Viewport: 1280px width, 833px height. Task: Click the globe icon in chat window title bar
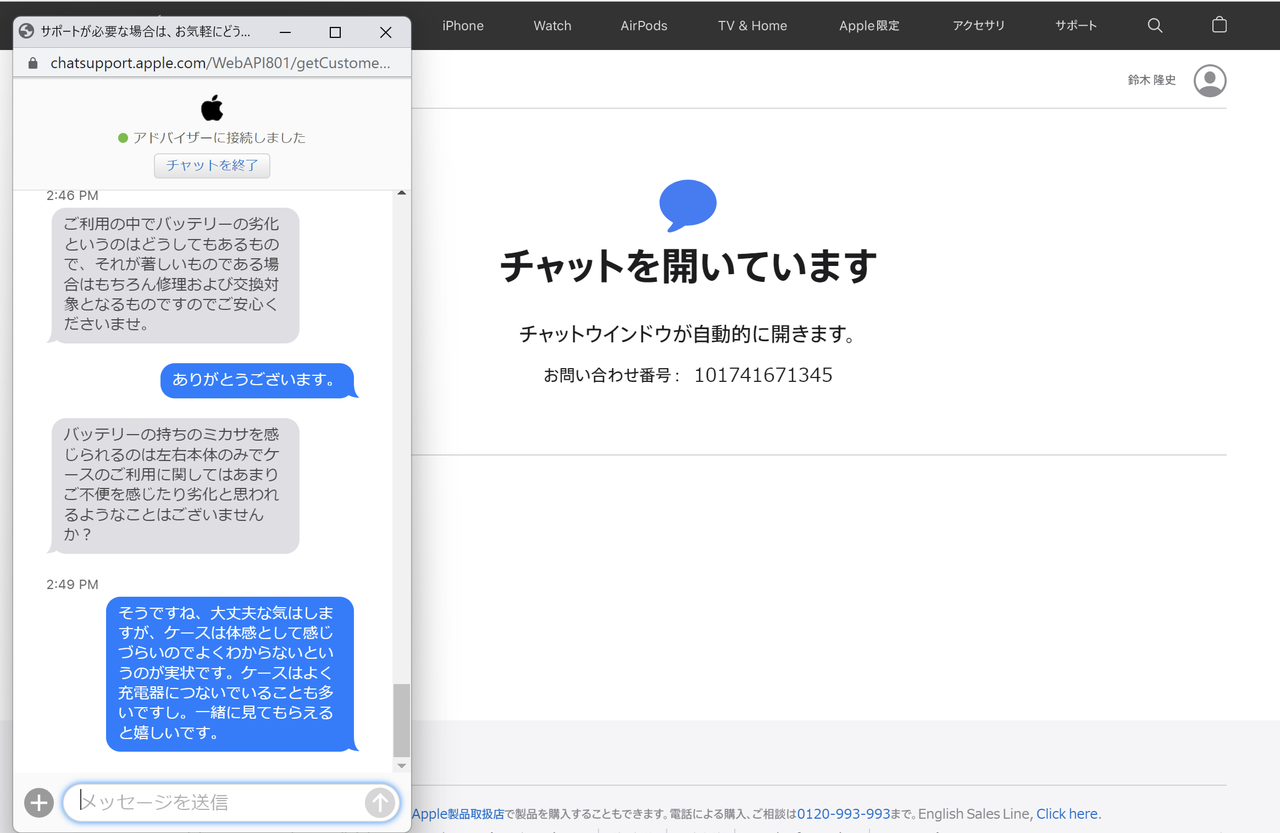[x=27, y=32]
